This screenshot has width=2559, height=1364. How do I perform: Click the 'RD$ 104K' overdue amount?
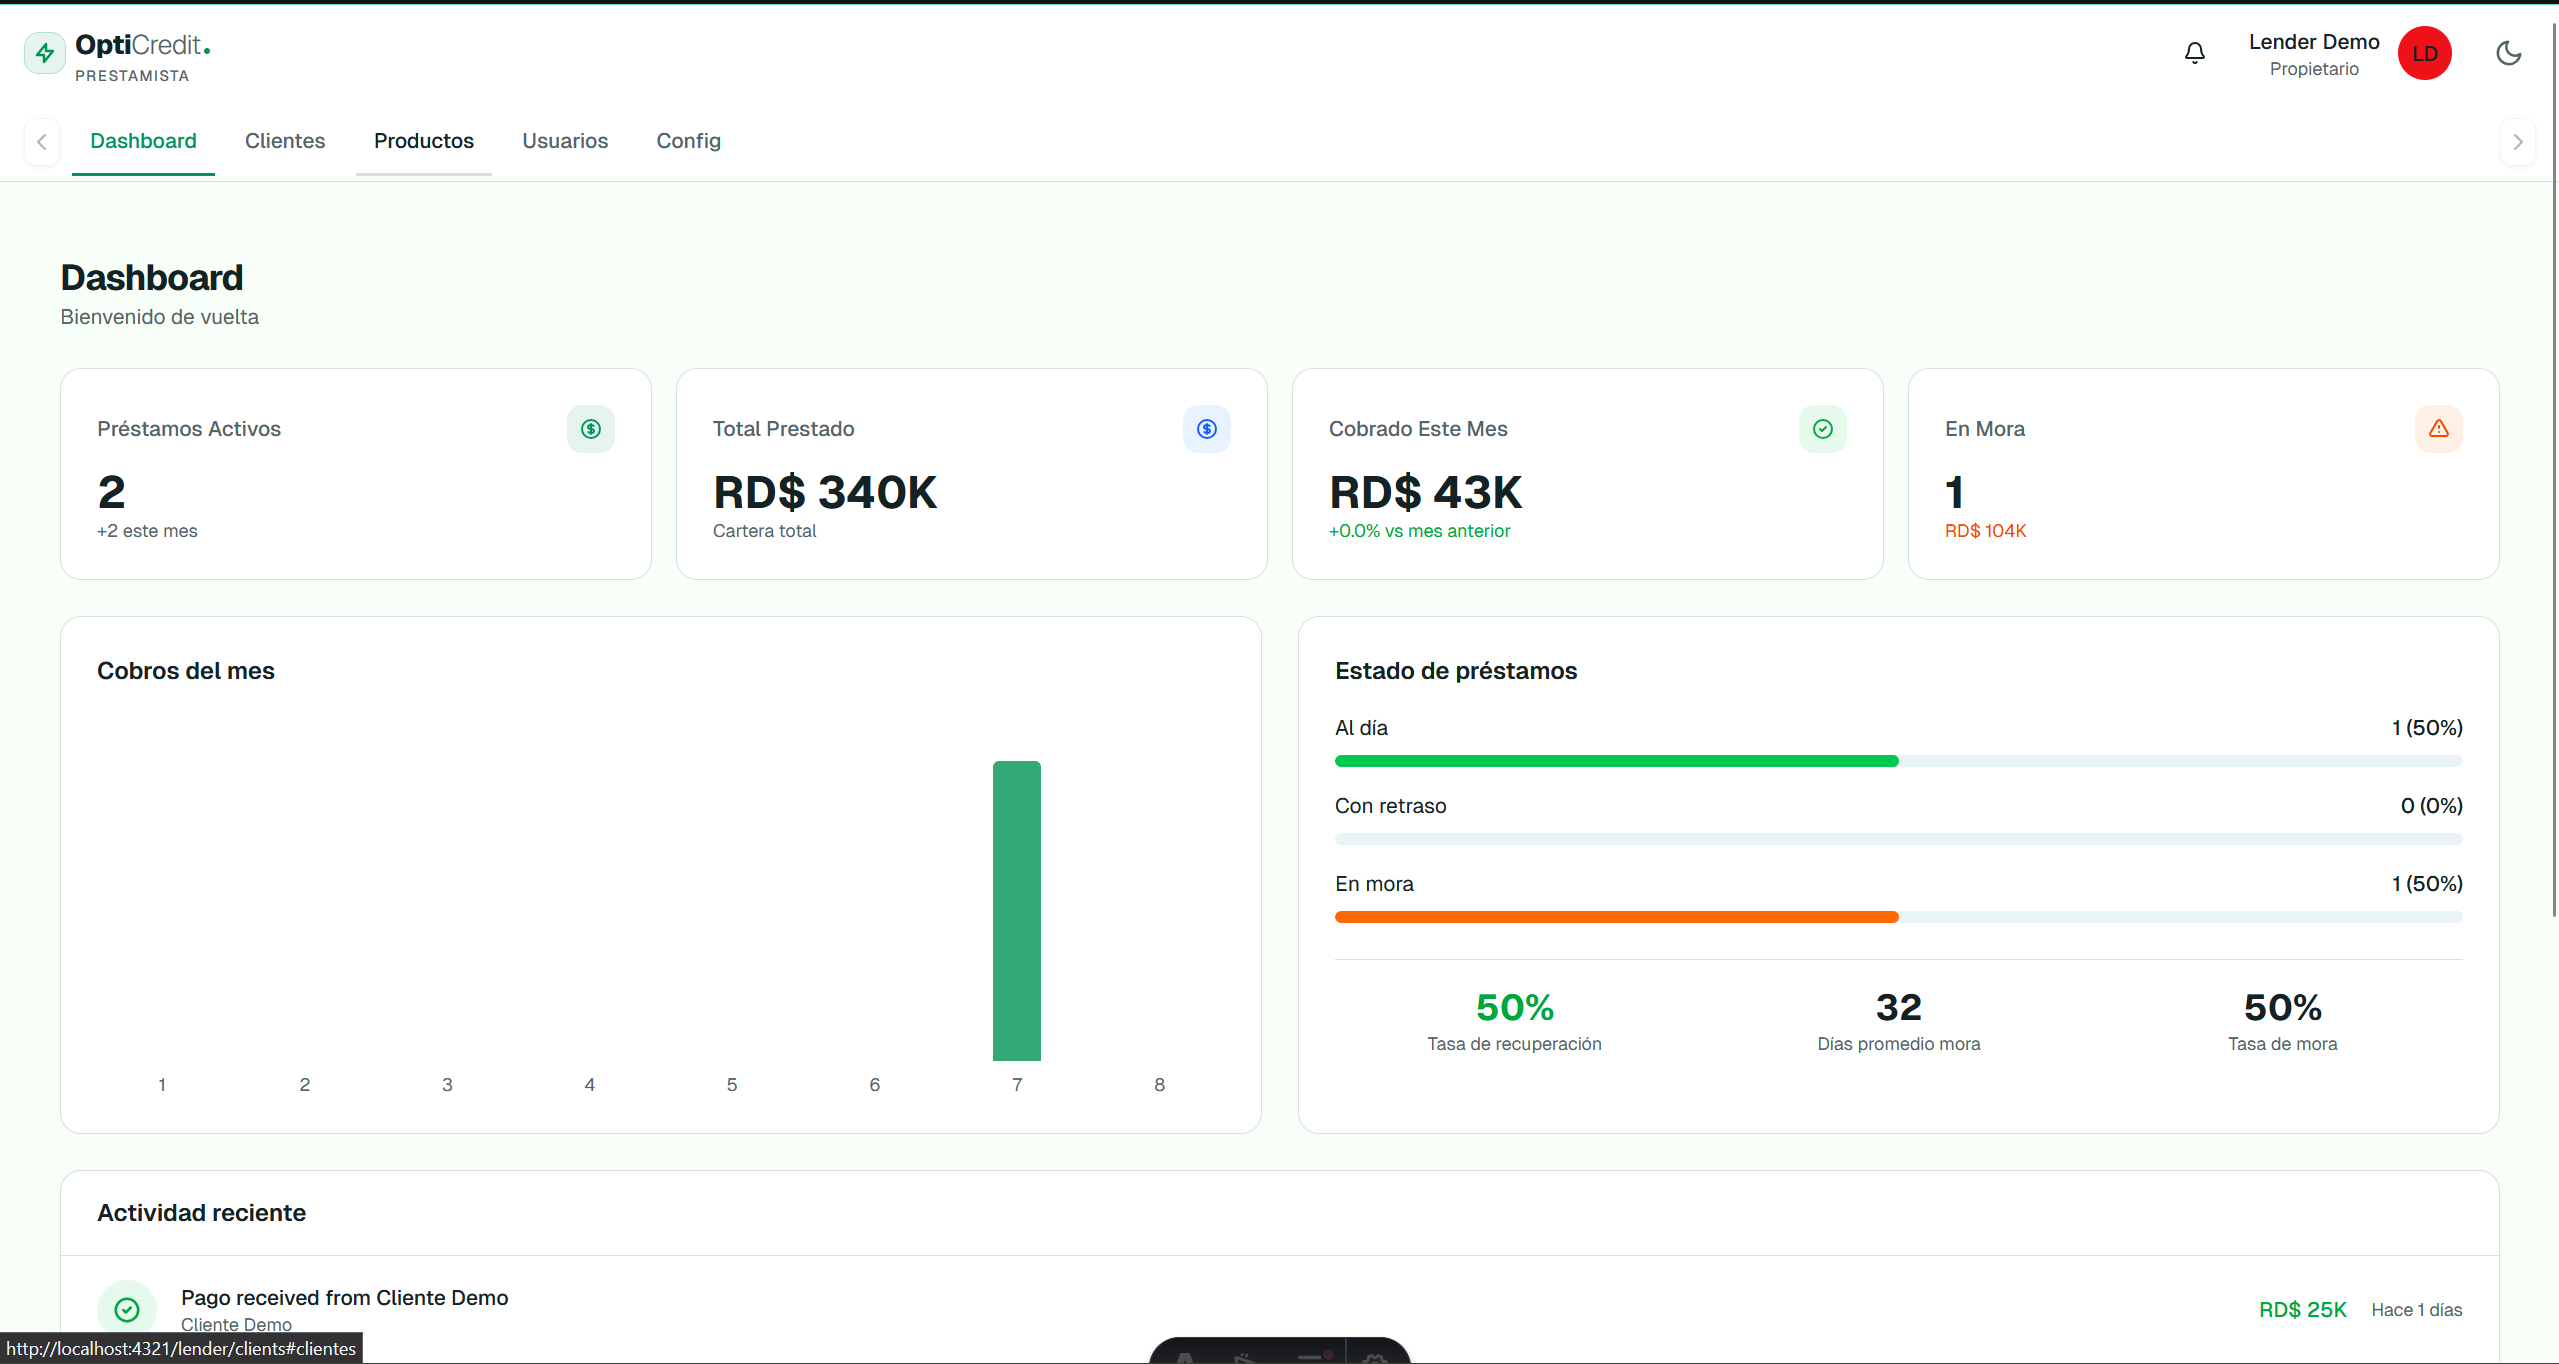(1985, 531)
